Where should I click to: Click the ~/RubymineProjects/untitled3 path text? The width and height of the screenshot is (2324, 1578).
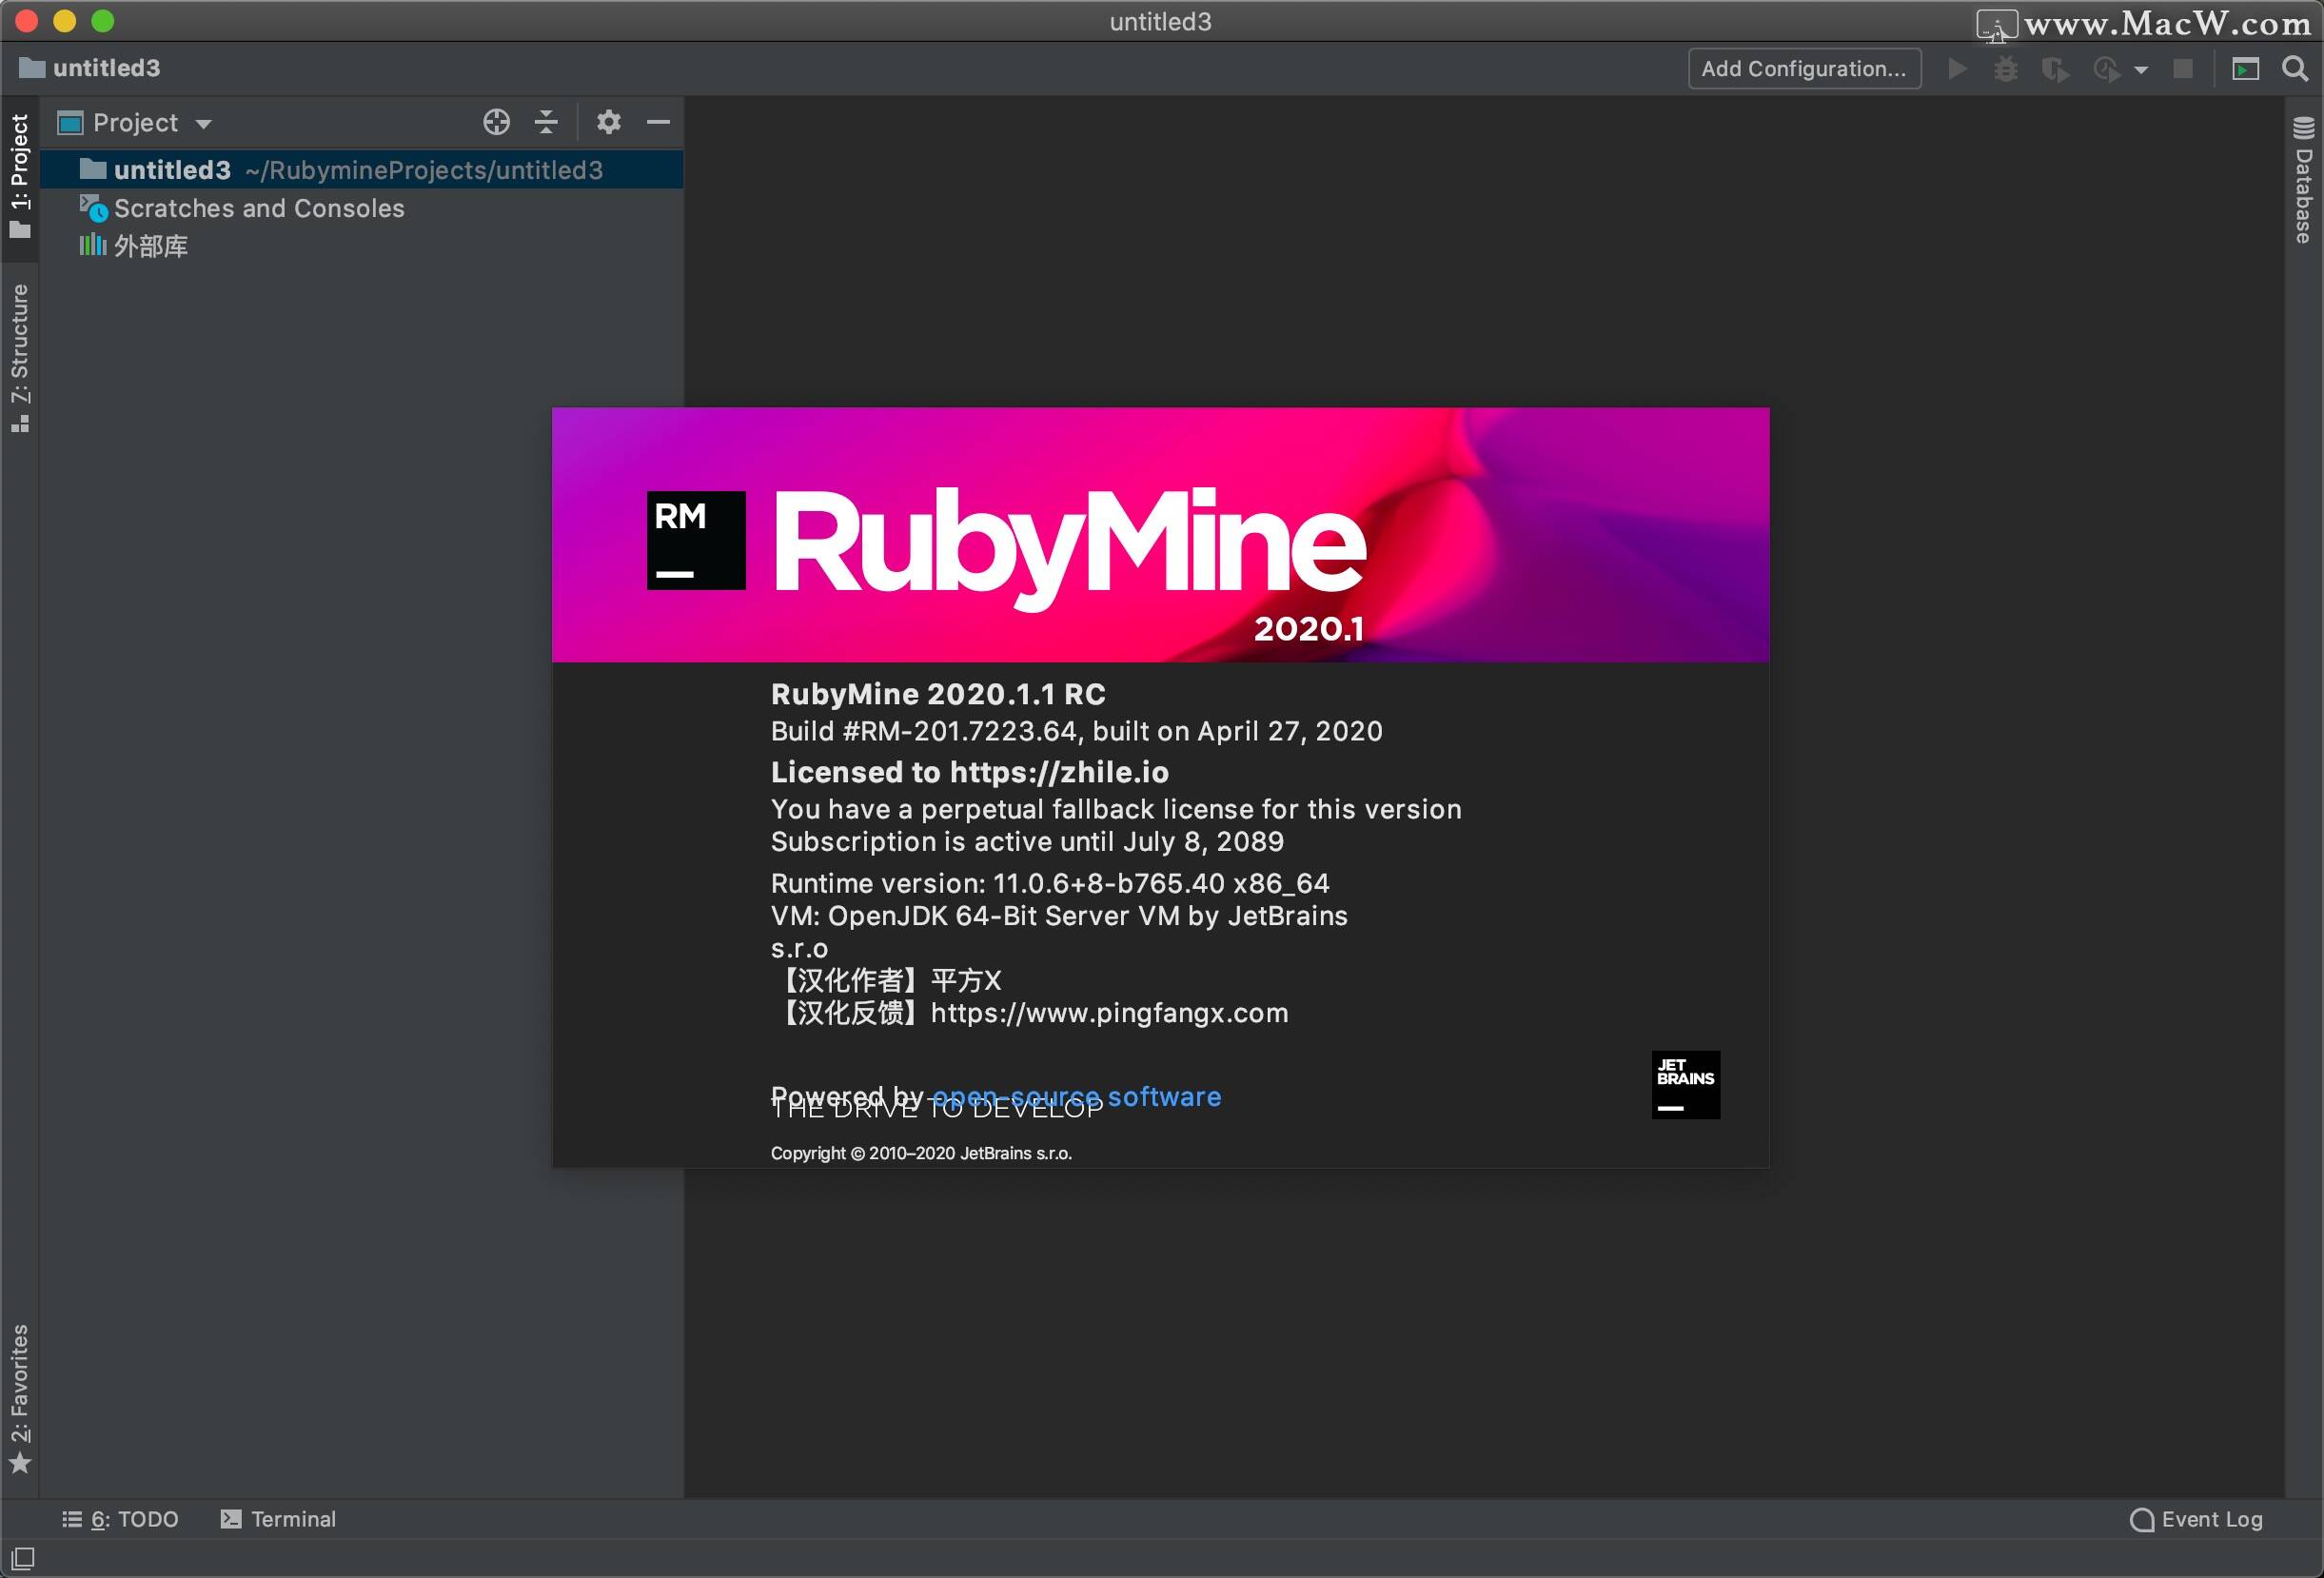click(424, 170)
